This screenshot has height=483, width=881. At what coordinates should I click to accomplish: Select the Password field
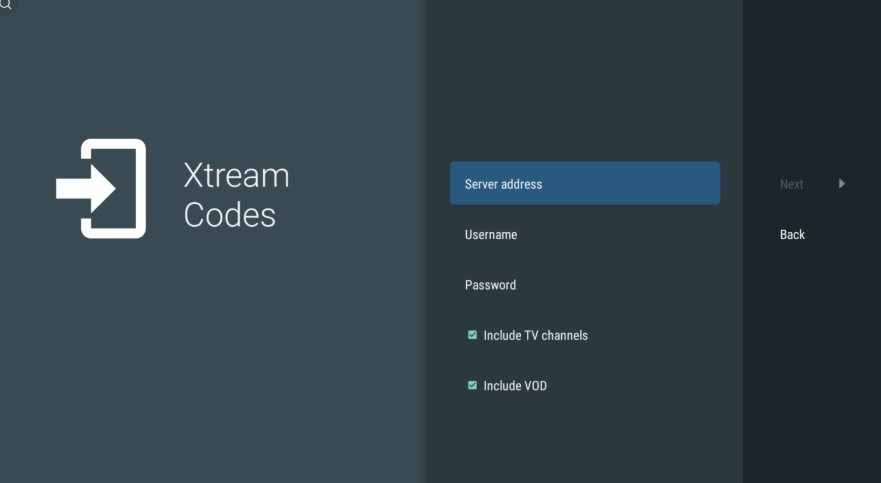click(585, 285)
